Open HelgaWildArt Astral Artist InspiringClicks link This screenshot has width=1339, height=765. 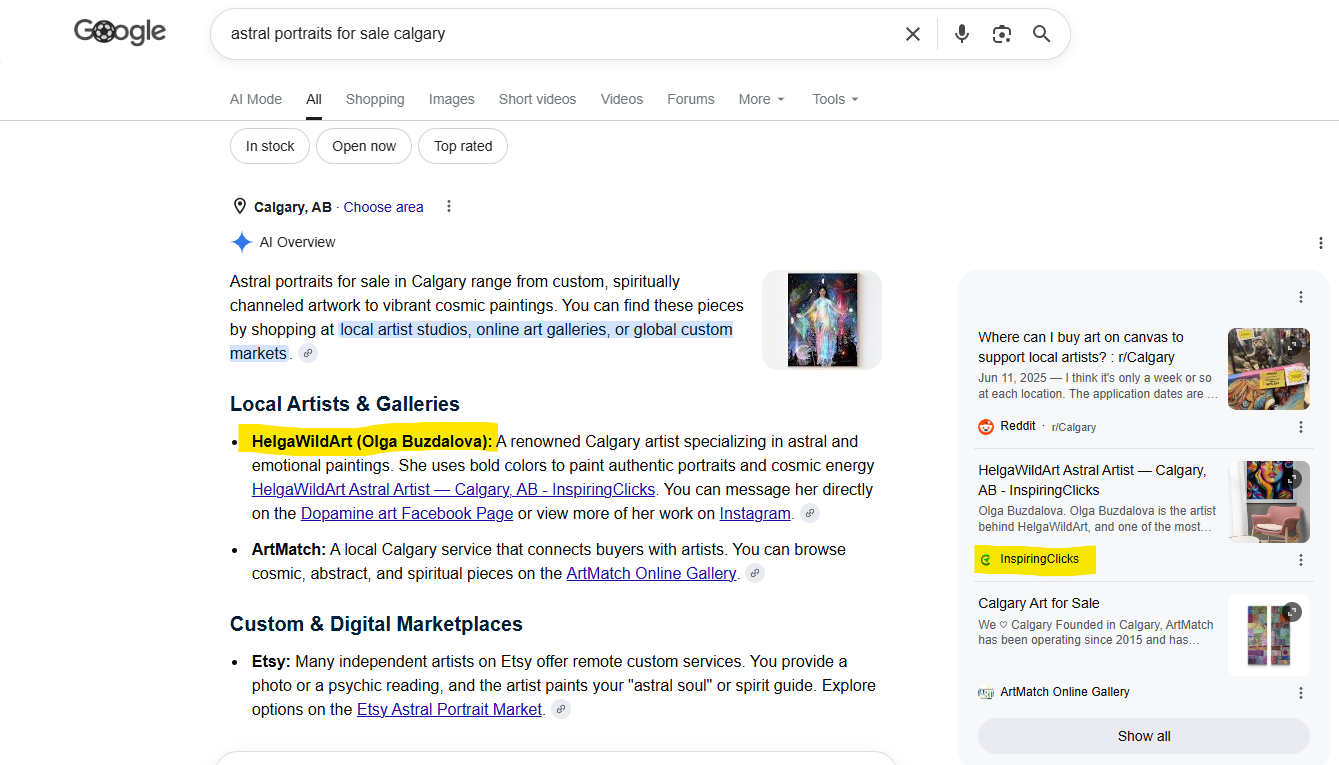tap(454, 490)
